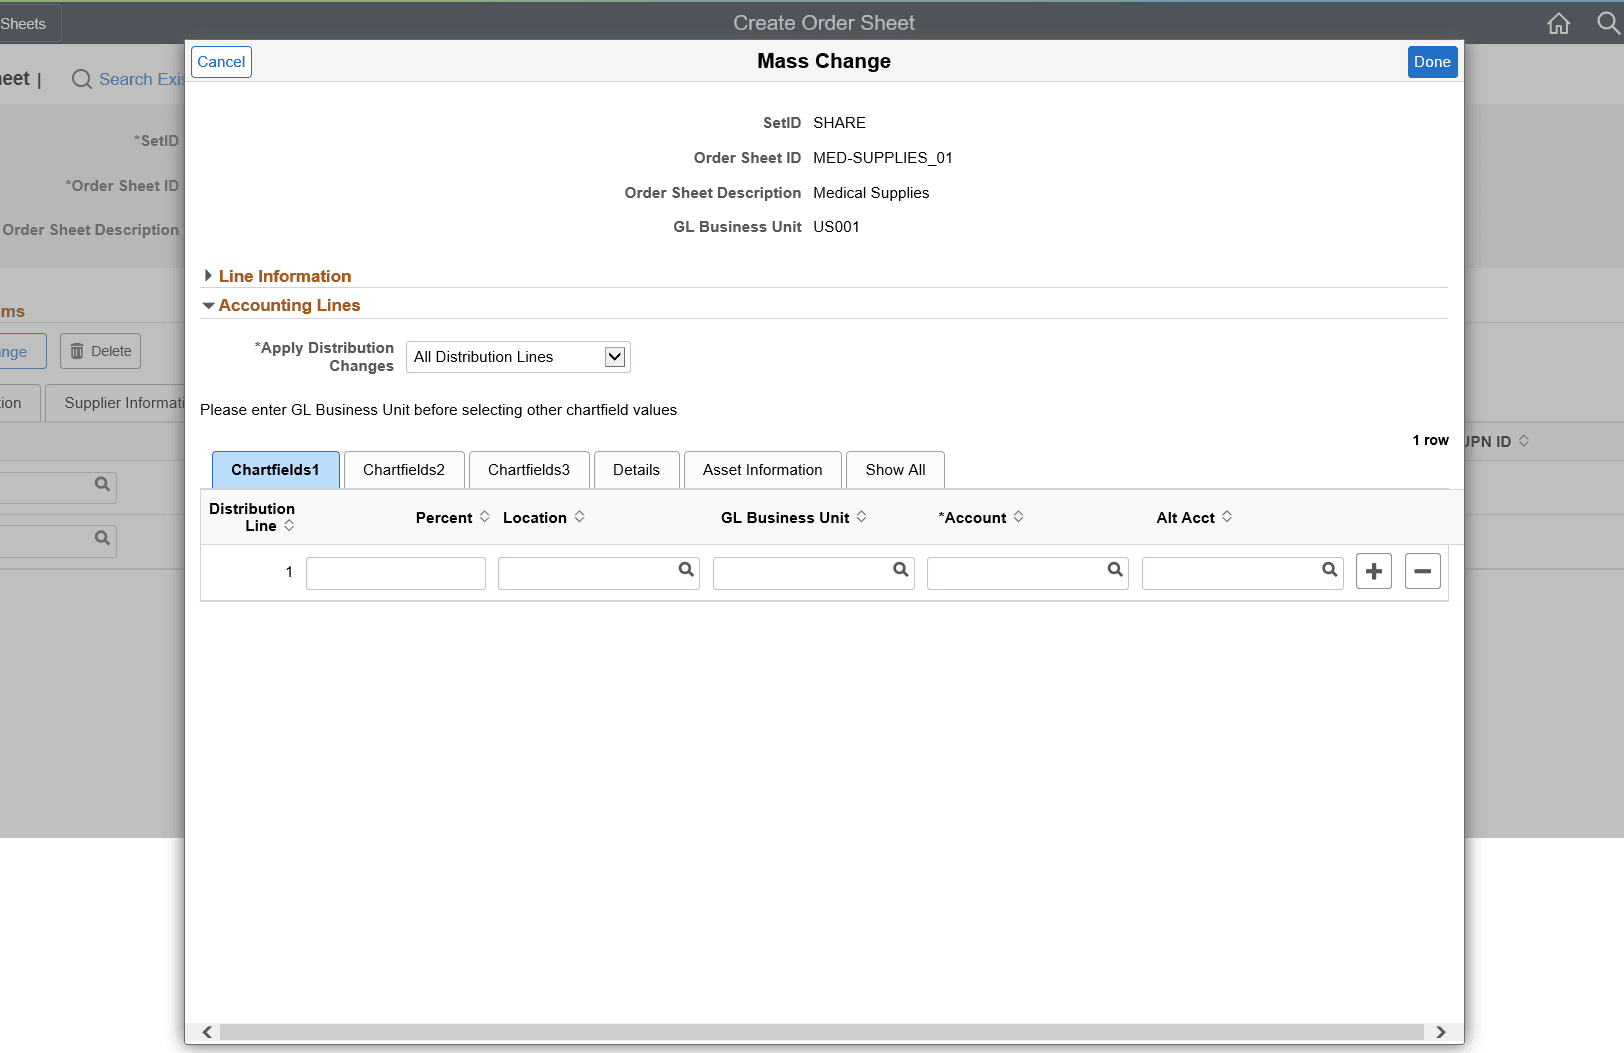Select the Show All tab

point(896,470)
